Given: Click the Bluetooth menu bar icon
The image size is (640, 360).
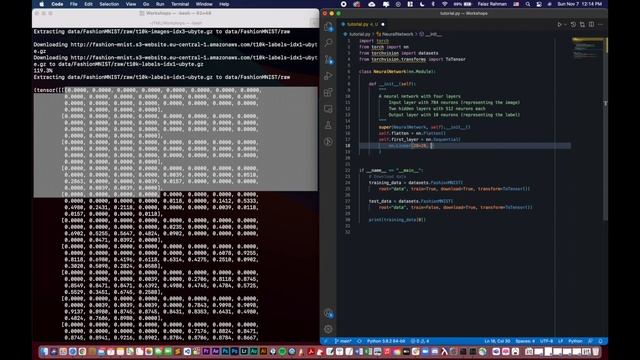Looking at the screenshot, I should (433, 4).
